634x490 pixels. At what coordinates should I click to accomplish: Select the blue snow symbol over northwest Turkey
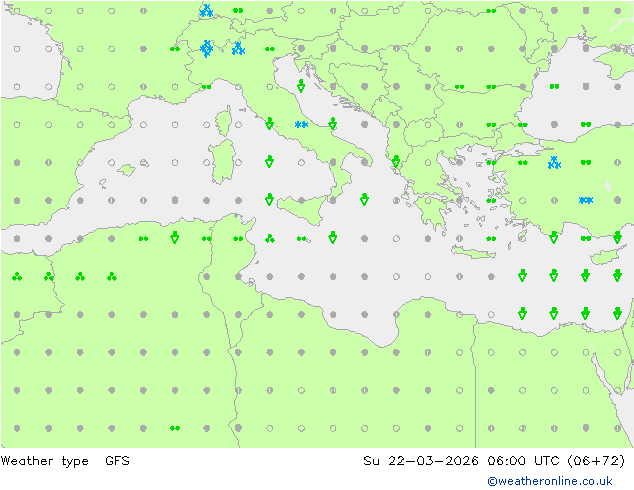(554, 163)
